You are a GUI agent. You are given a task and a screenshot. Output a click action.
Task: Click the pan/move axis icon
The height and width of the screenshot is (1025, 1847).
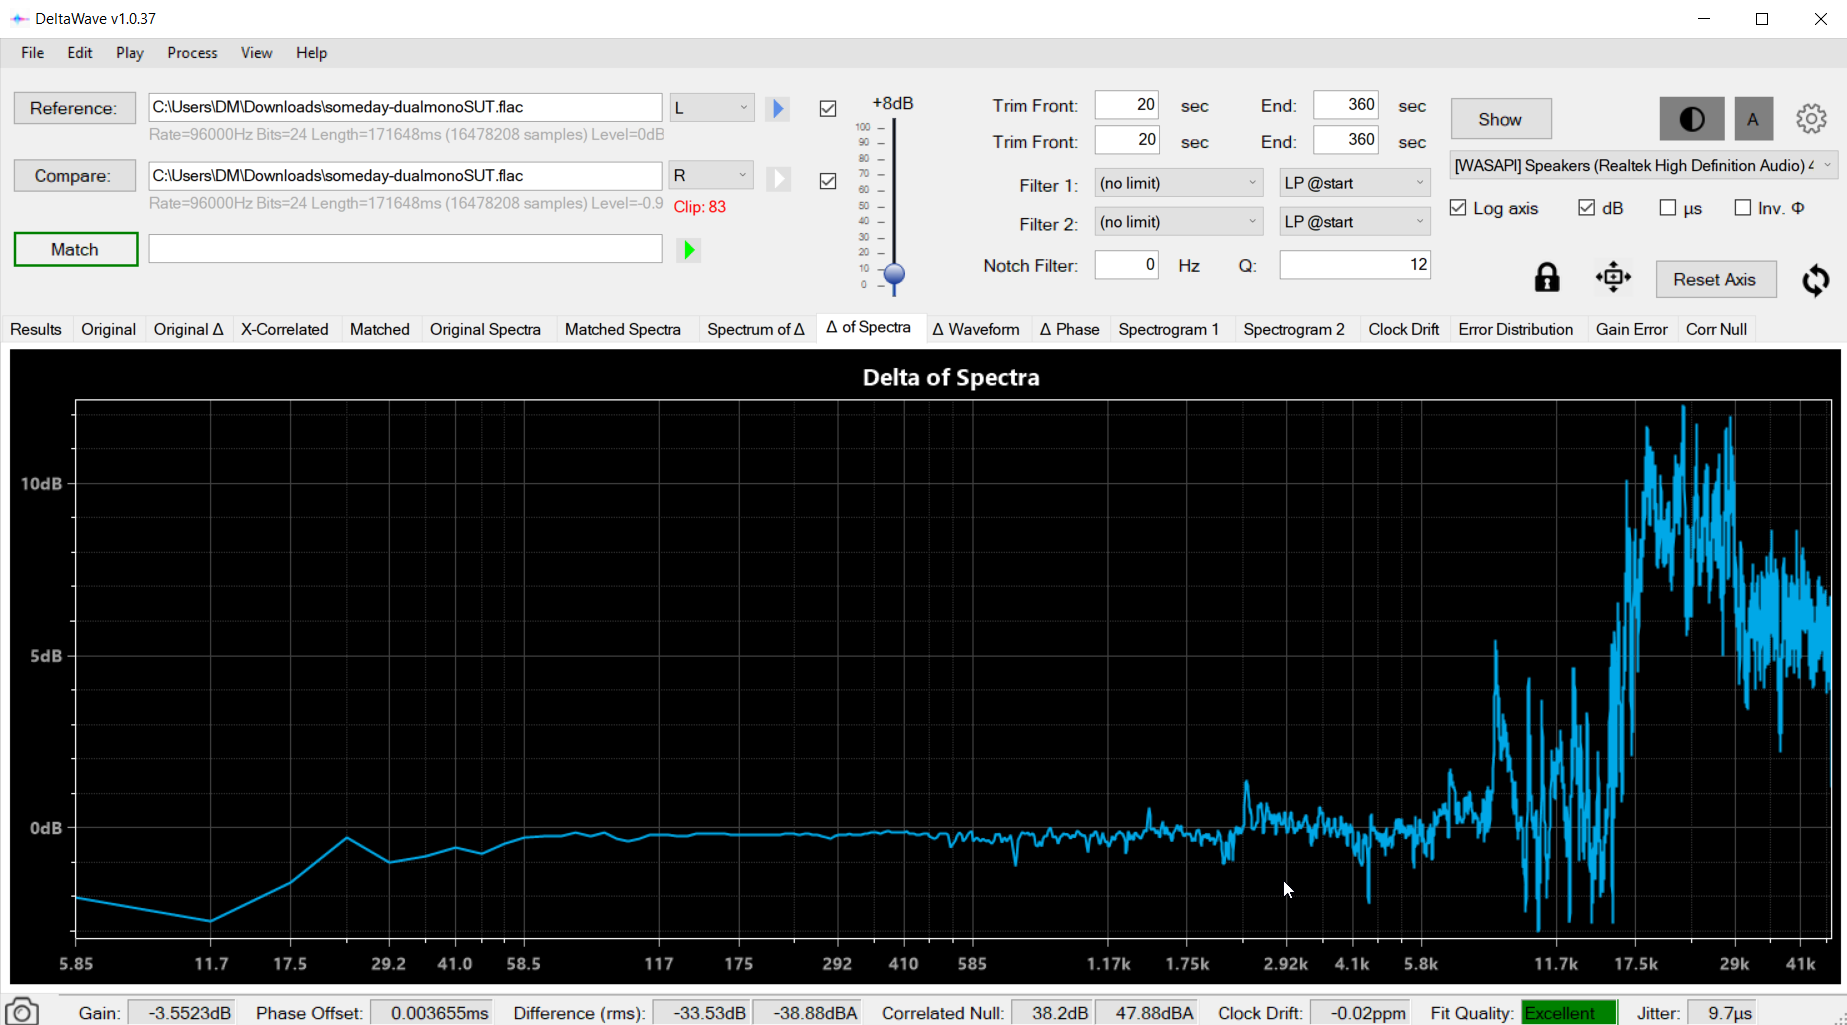1613,277
